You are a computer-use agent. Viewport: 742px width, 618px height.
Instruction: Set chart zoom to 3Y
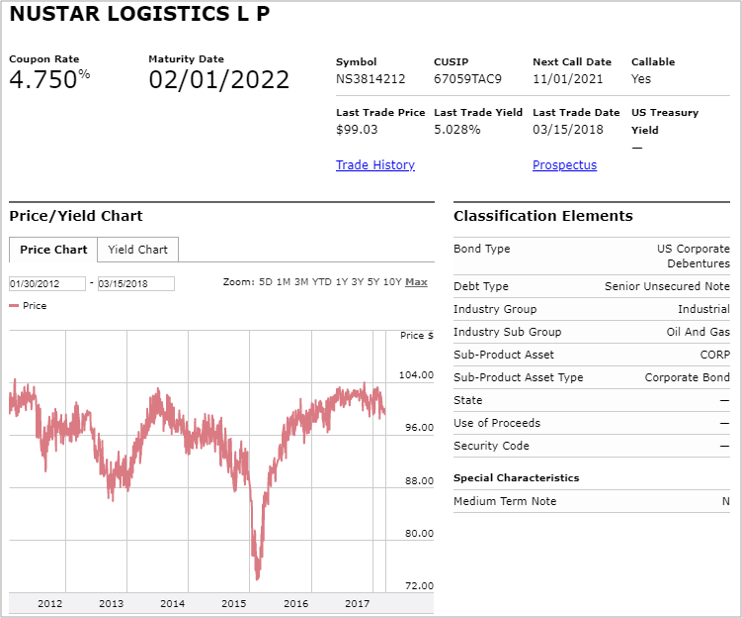[x=357, y=282]
